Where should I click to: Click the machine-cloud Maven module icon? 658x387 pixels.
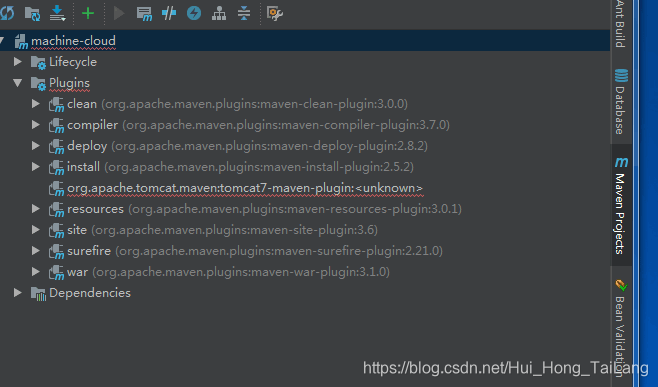click(x=21, y=41)
